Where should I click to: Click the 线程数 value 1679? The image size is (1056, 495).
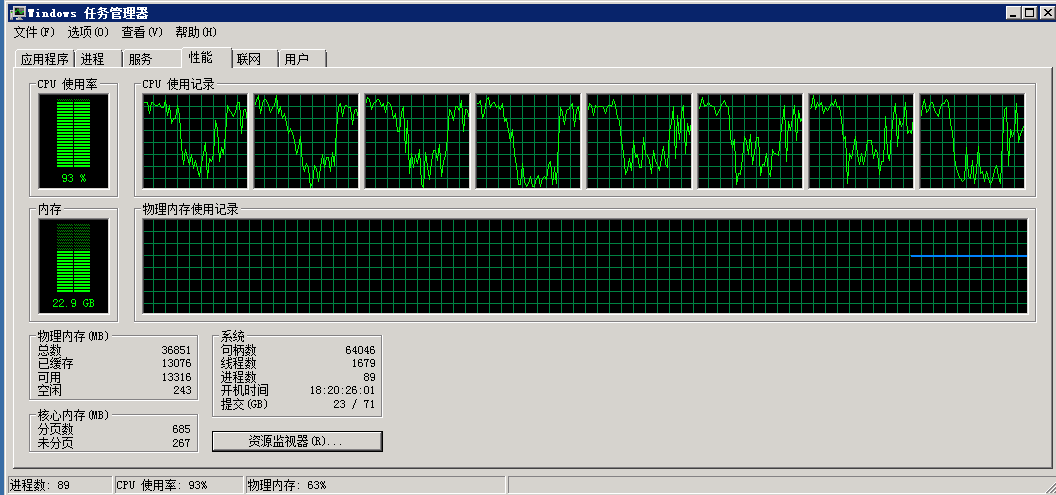(x=363, y=364)
